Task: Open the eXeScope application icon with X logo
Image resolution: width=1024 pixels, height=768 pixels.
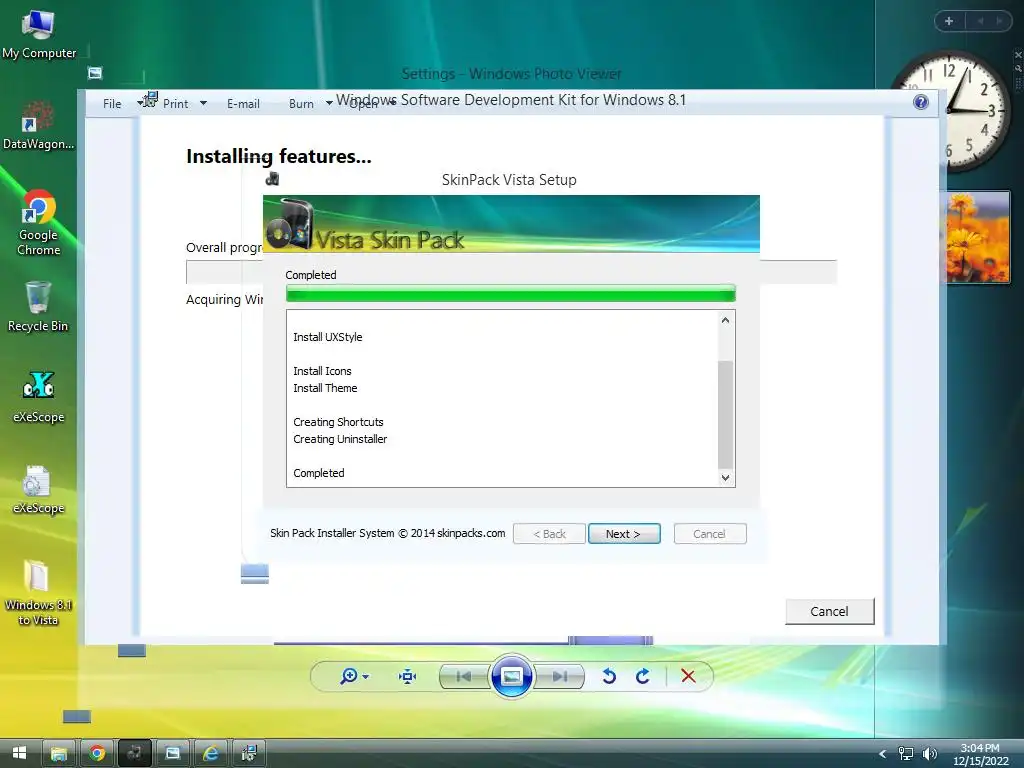Action: point(38,397)
